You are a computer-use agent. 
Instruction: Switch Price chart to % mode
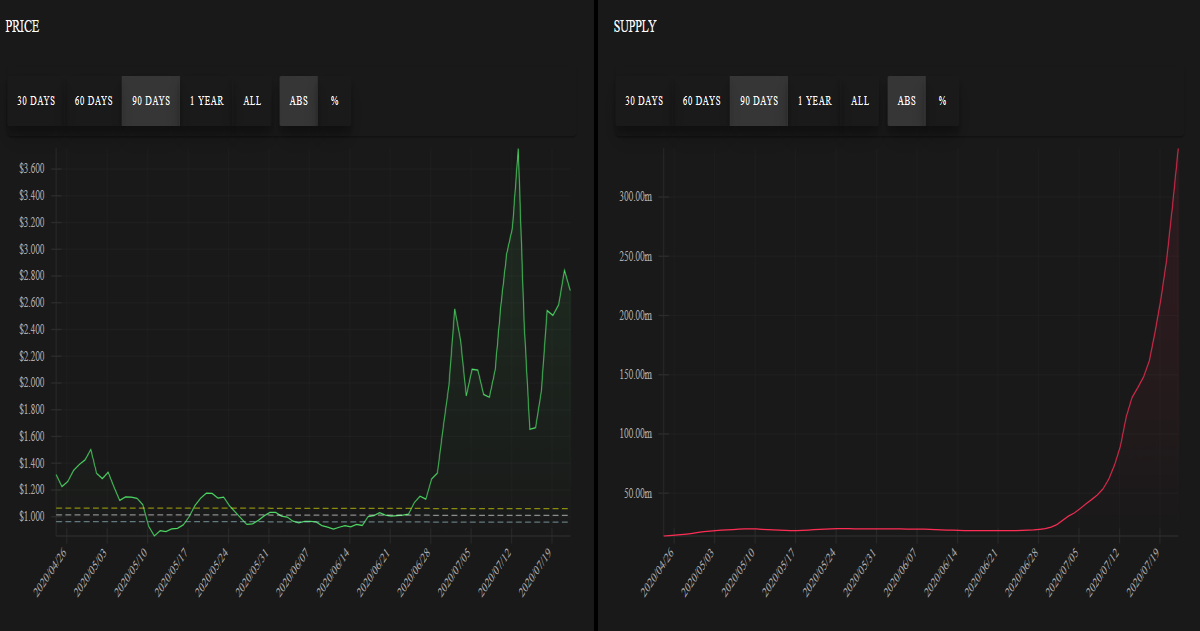(x=335, y=101)
